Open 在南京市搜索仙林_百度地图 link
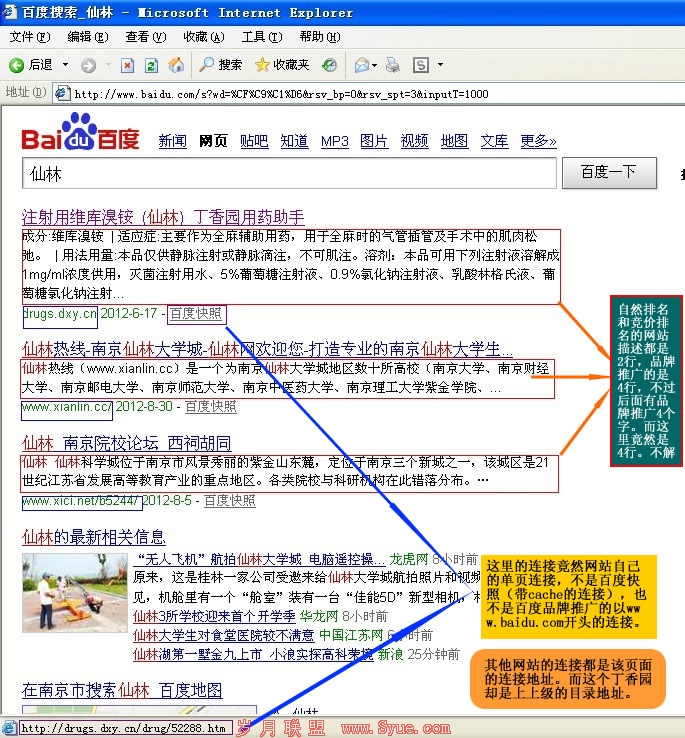Image resolution: width=685 pixels, height=738 pixels. (x=122, y=690)
